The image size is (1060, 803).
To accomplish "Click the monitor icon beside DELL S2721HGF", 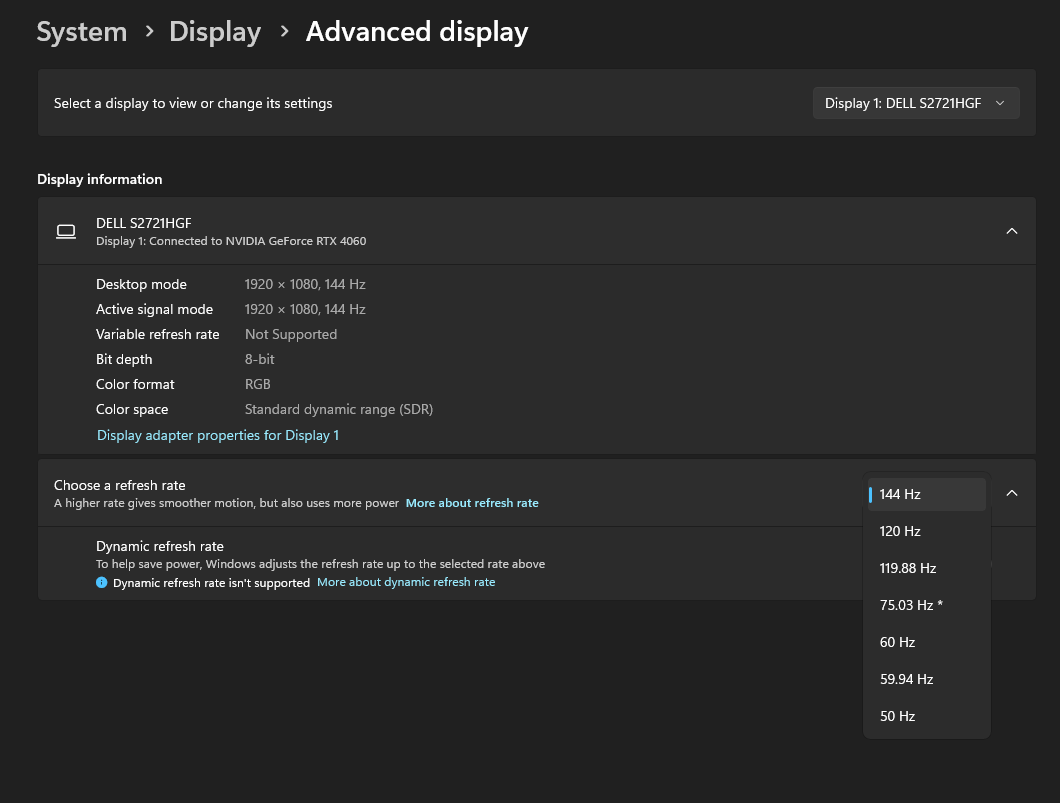I will click(x=66, y=231).
